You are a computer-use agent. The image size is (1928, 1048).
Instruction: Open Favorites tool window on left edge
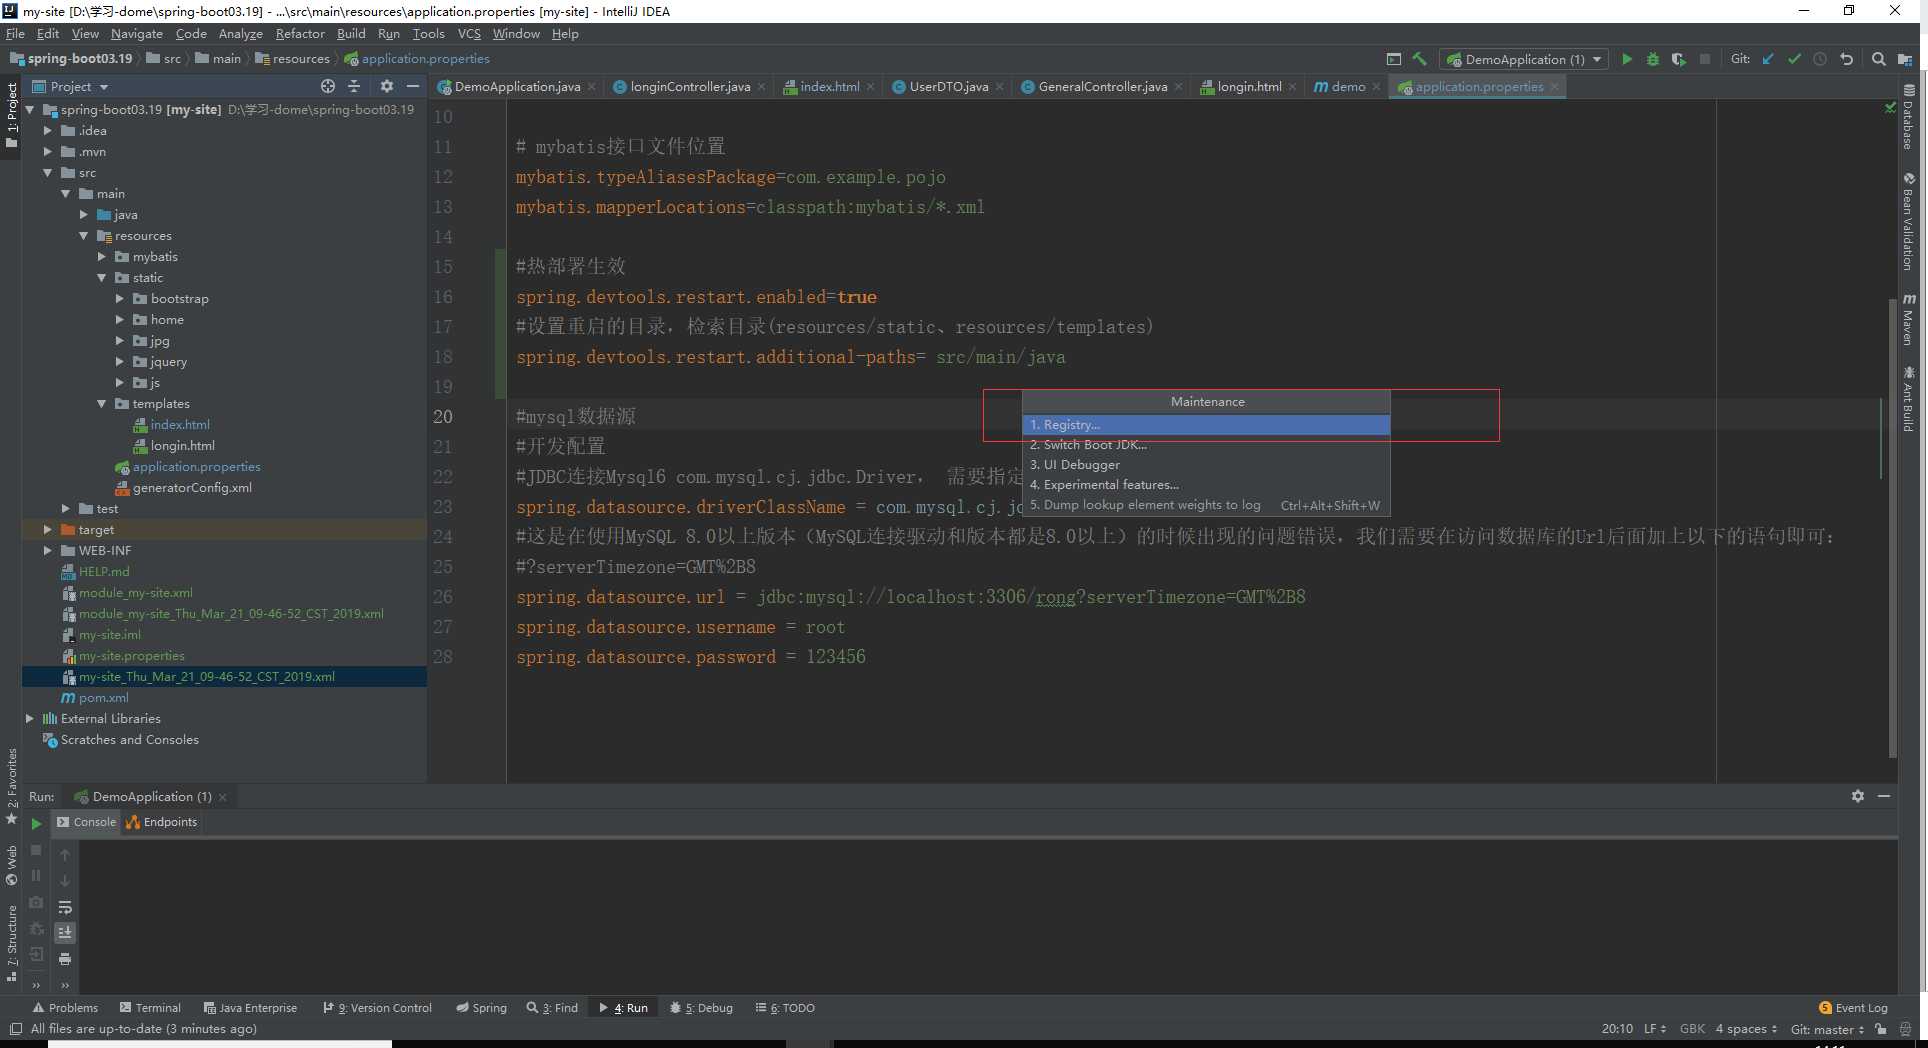12,786
